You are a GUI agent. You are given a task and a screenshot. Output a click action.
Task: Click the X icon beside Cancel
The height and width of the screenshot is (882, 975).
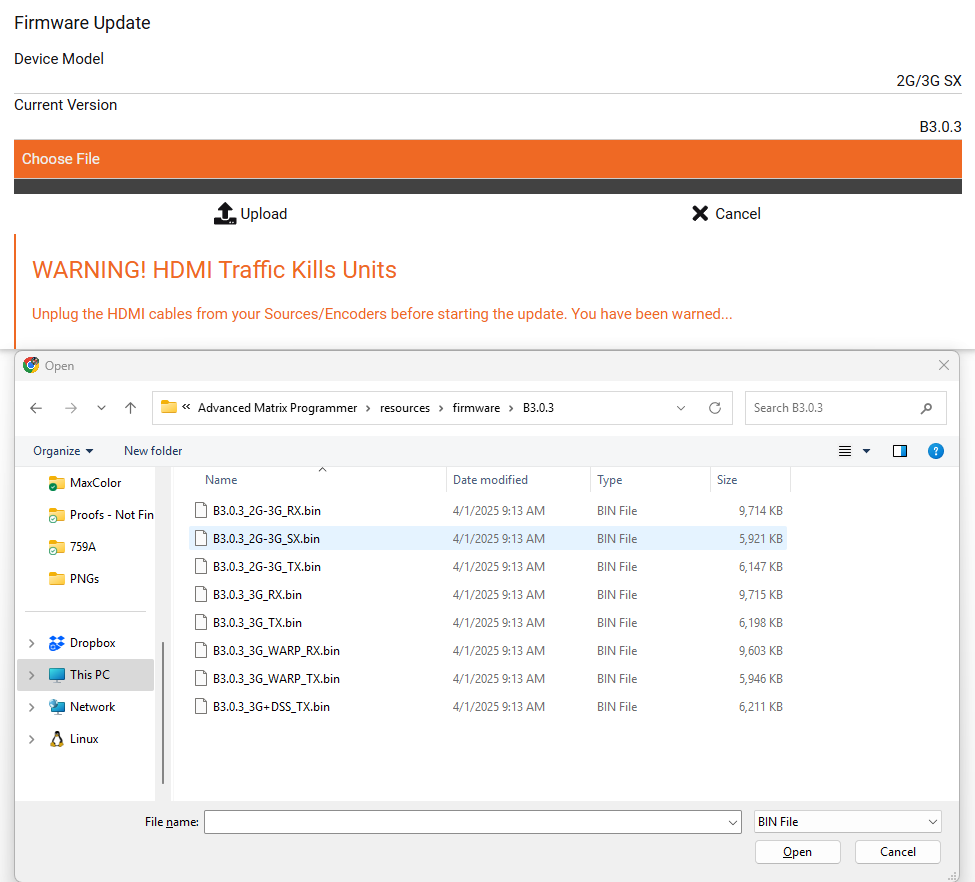pyautogui.click(x=700, y=213)
